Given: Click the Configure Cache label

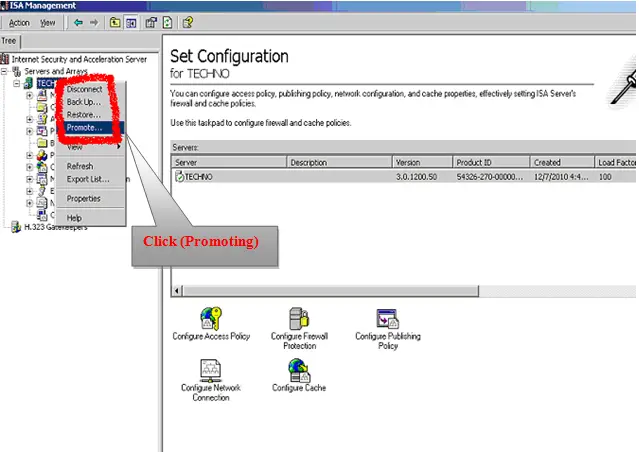Looking at the screenshot, I should 299,388.
